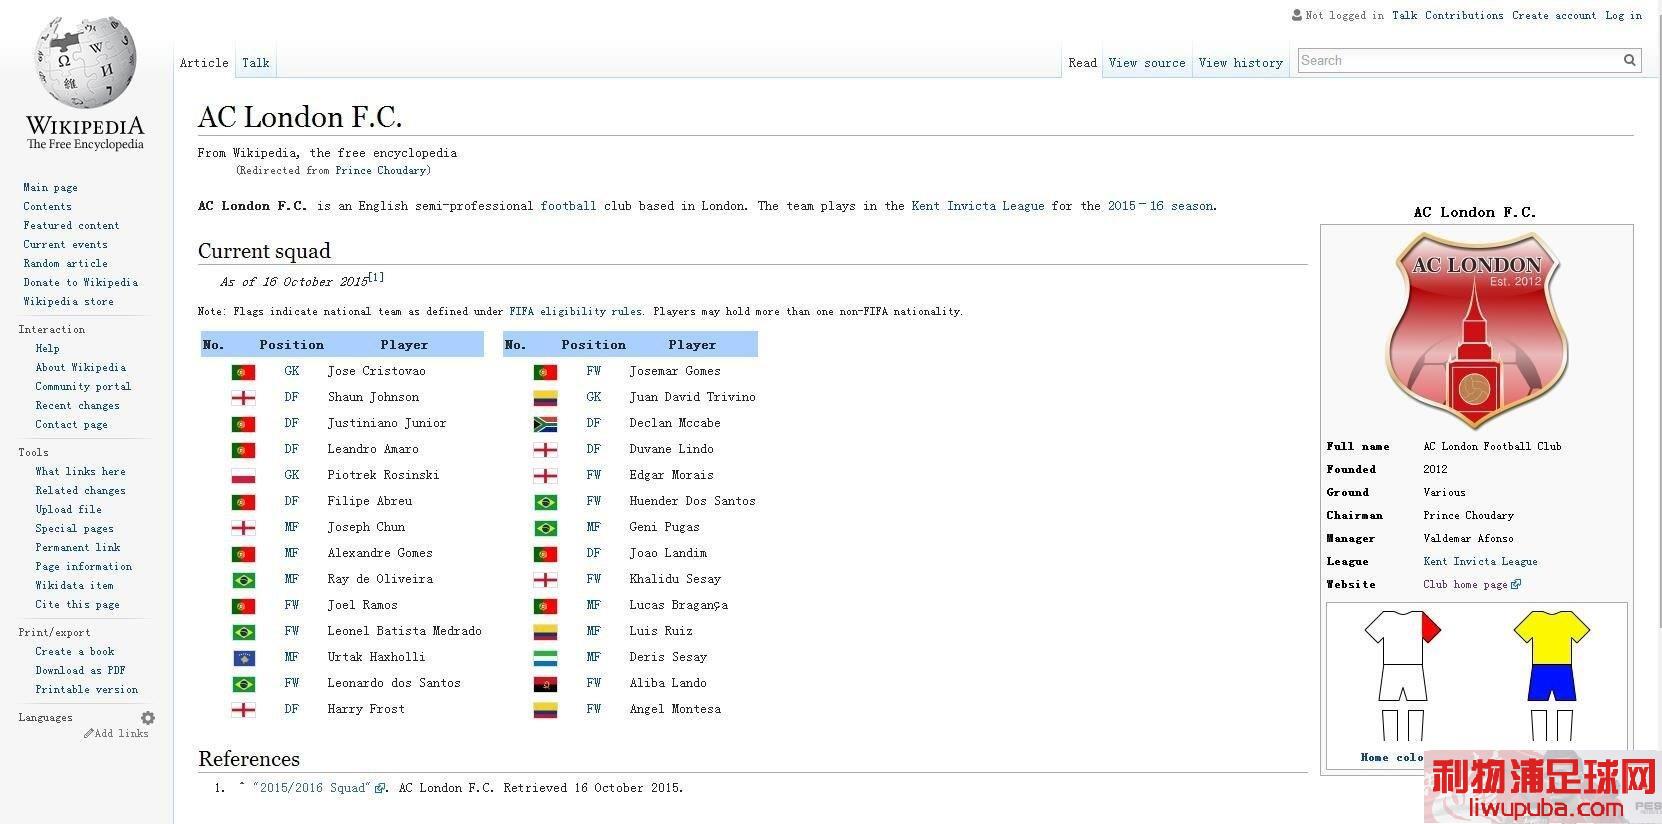Click the 2015–16 season link
Screen dimensions: 1662x824
[x=1160, y=206]
